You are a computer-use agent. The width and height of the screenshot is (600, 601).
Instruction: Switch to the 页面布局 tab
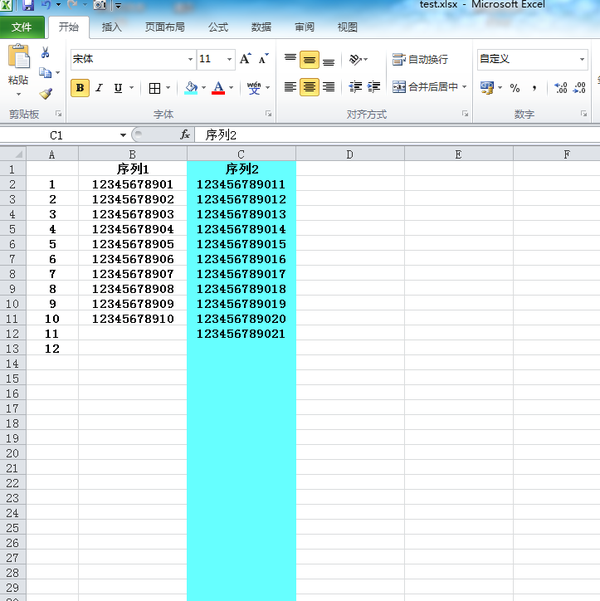click(x=165, y=27)
